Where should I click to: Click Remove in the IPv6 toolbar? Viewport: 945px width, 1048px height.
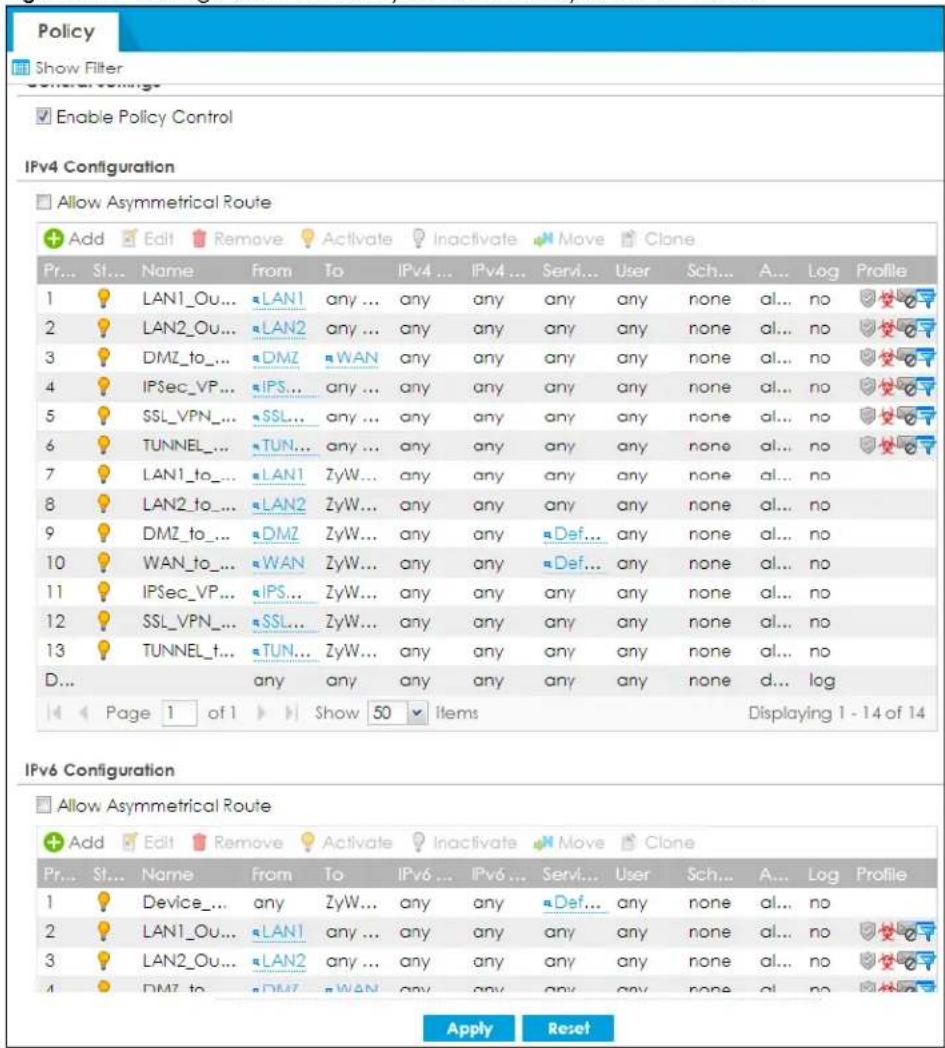click(237, 842)
